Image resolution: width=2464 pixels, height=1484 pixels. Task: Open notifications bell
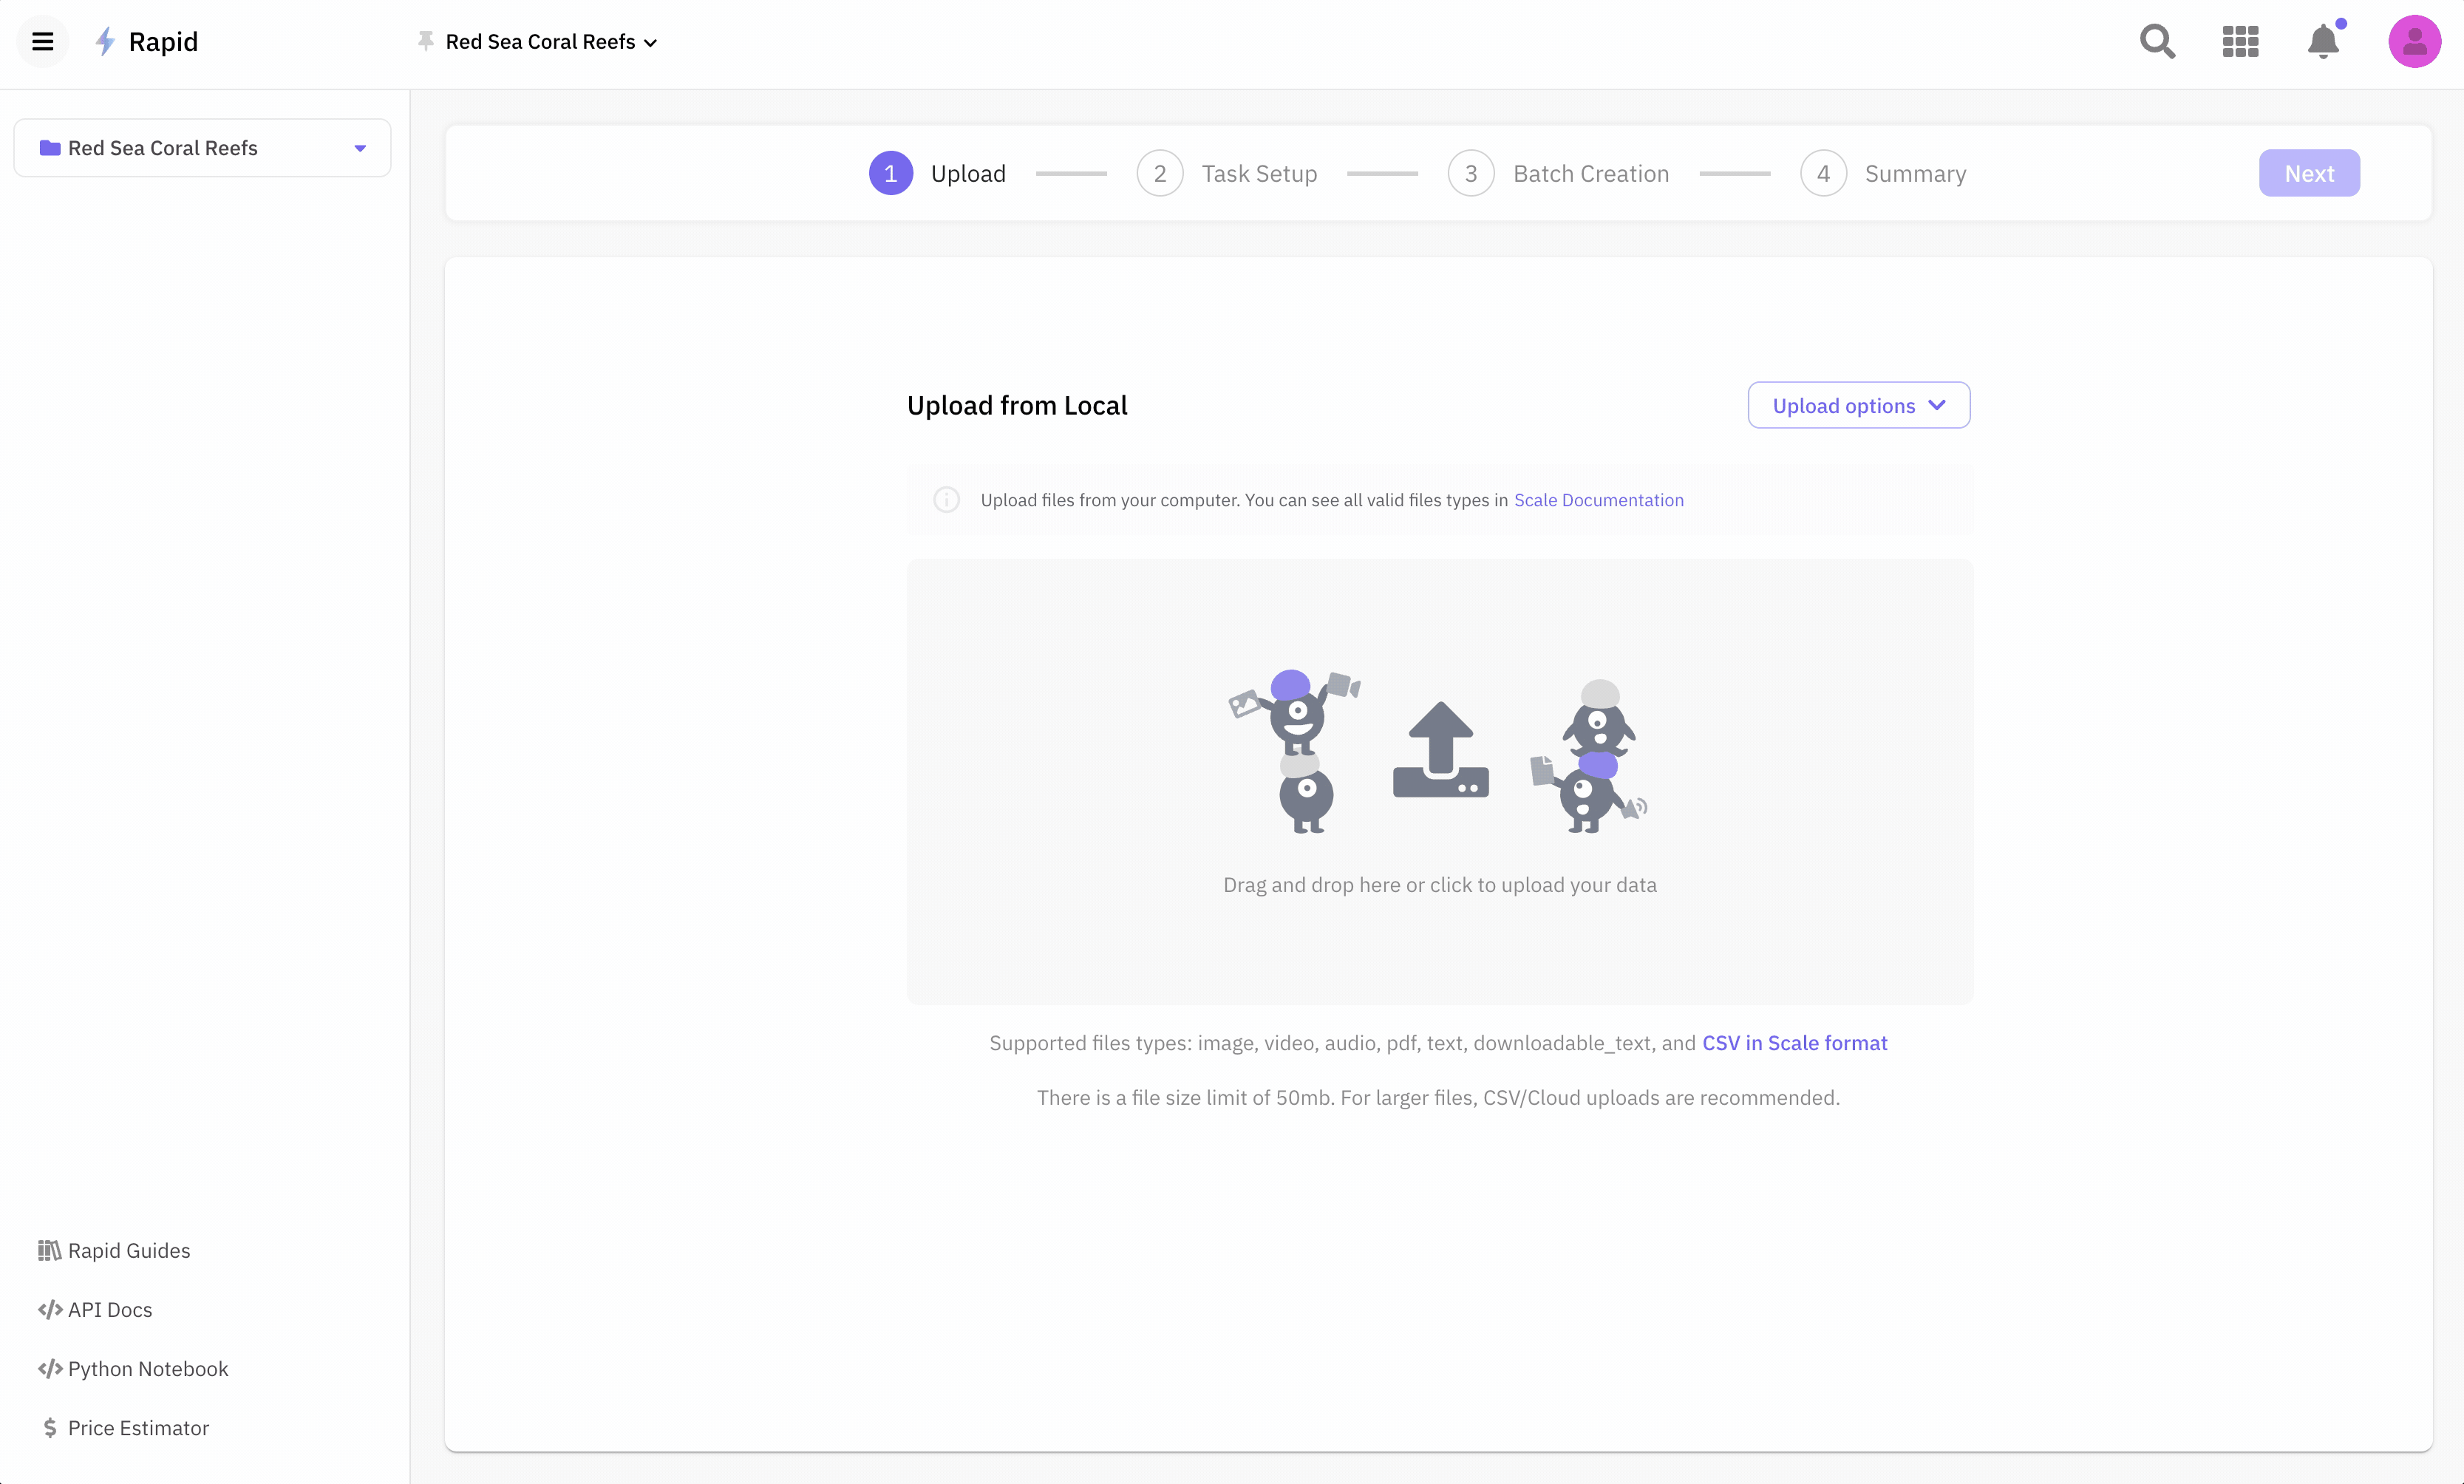2323,41
